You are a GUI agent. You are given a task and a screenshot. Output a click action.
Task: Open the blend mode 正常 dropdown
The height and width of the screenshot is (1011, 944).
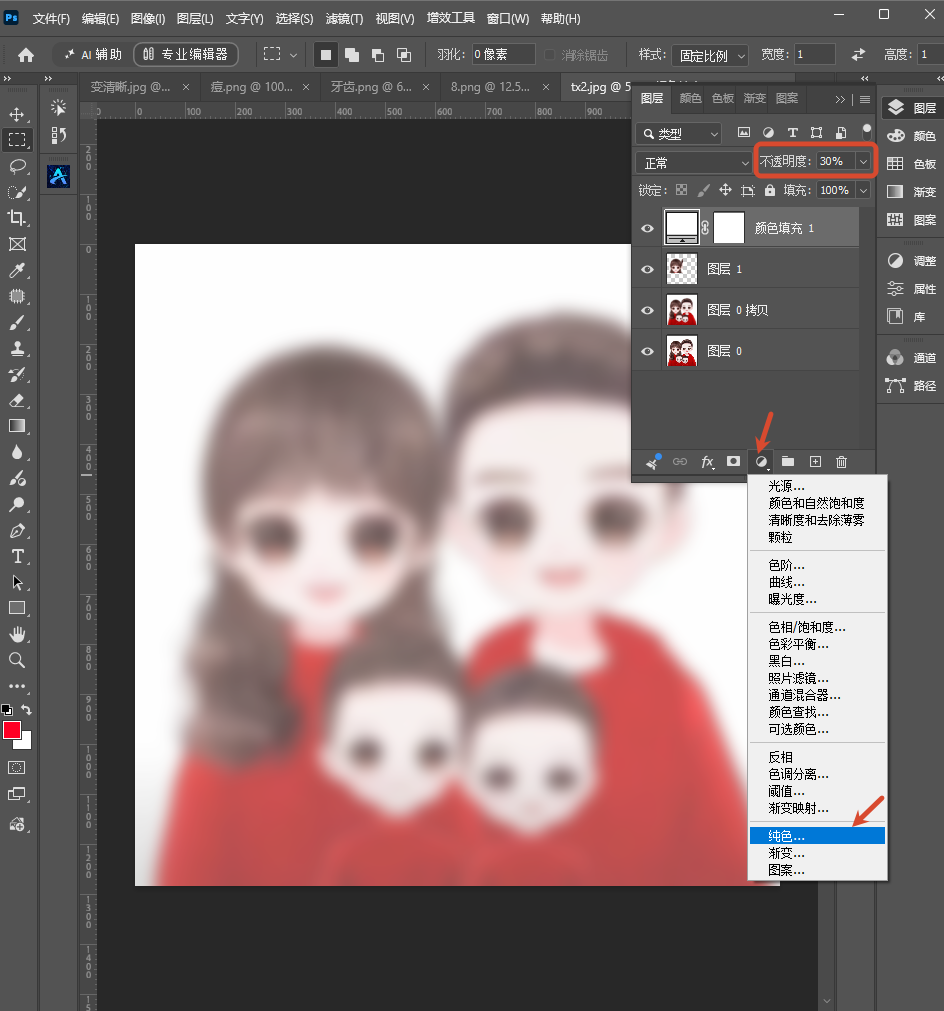tap(693, 162)
